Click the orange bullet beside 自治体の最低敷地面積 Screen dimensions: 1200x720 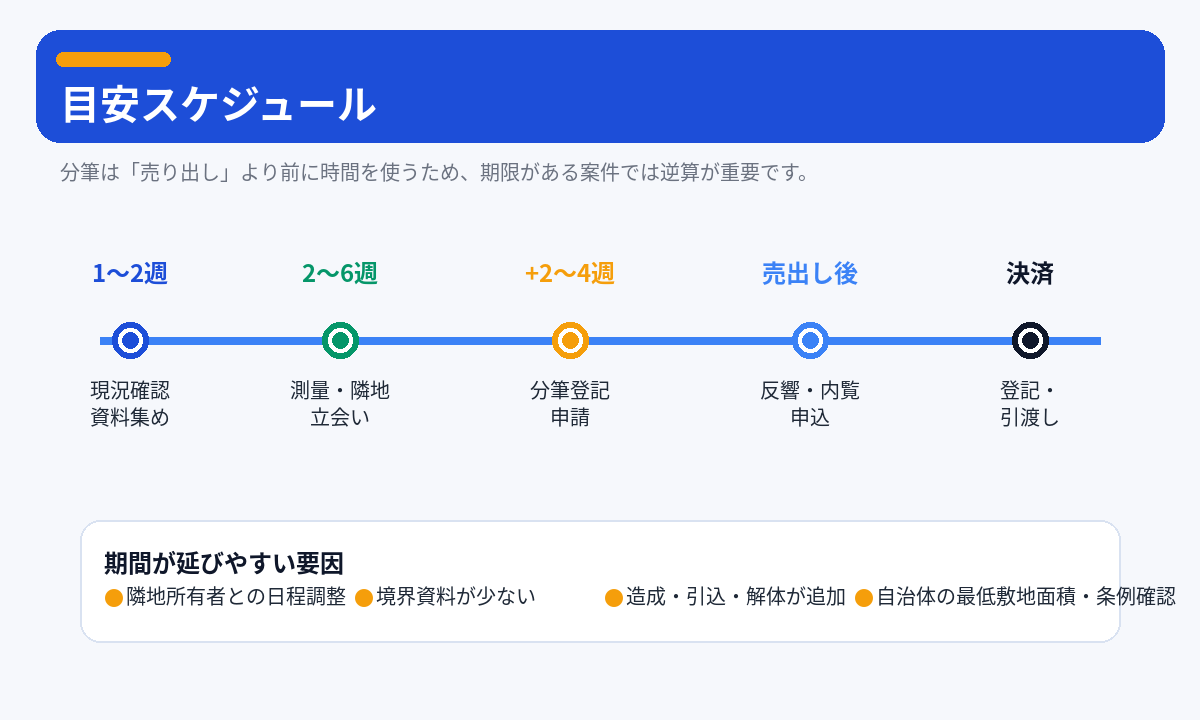[x=864, y=598]
